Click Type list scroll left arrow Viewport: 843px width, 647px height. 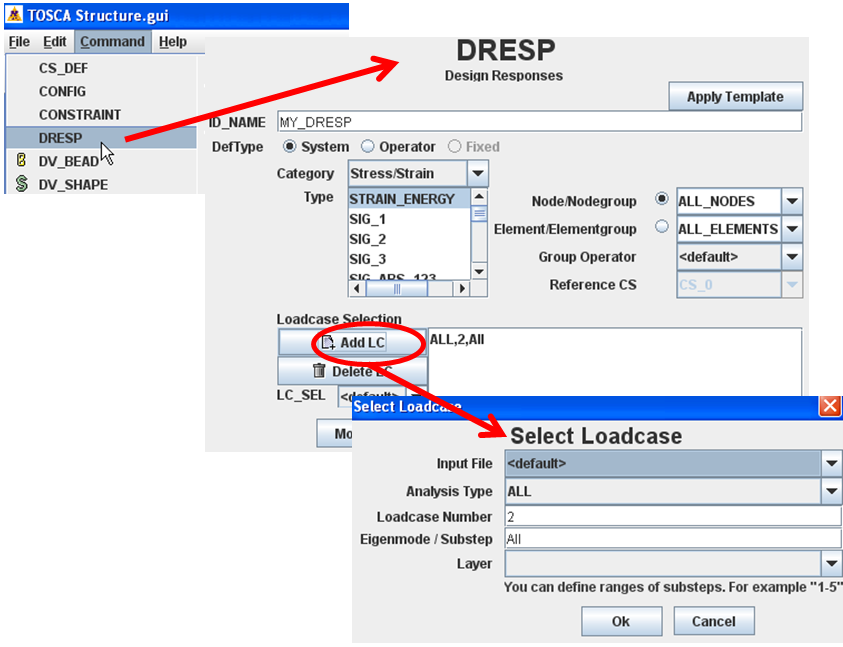(357, 289)
